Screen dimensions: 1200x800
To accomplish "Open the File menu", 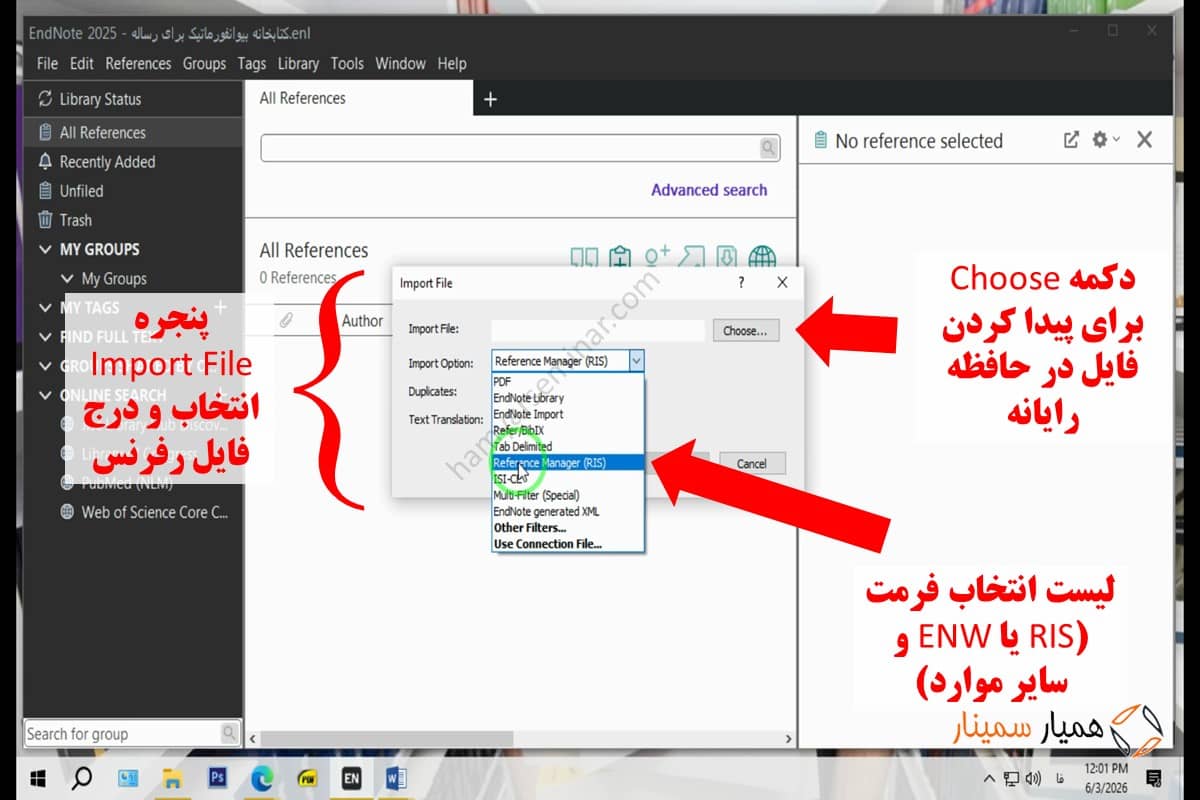I will (x=47, y=63).
